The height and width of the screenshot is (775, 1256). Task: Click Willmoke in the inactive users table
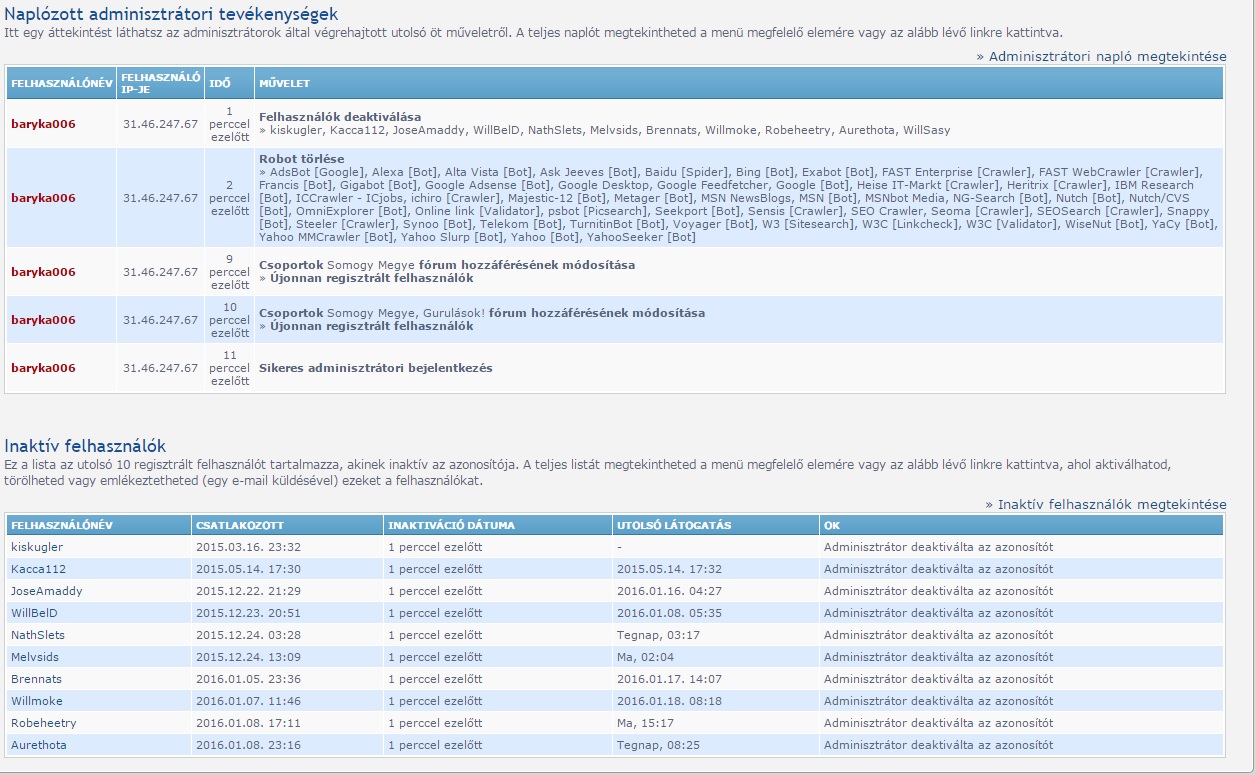37,701
